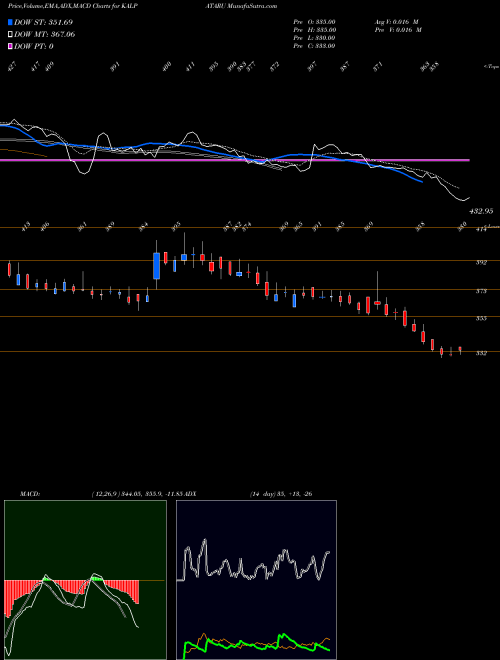Click the 373 price axis label
Screen dimensions: 500x660
(x=481, y=291)
